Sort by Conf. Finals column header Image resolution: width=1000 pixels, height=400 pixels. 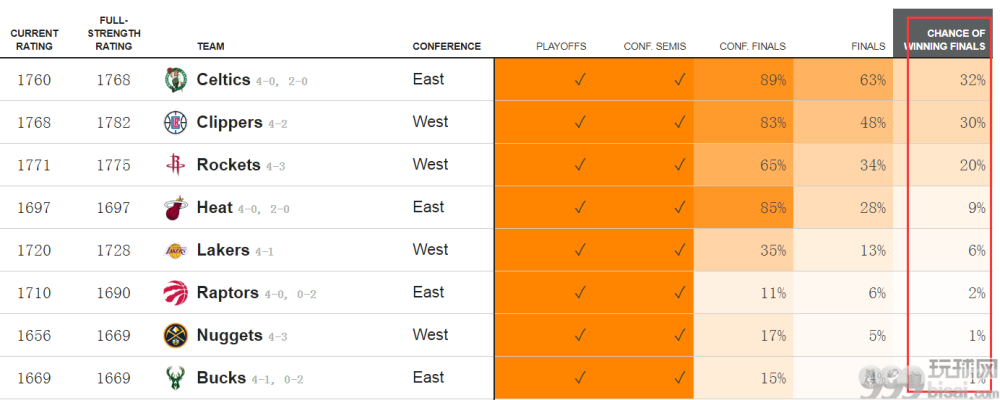tap(753, 46)
